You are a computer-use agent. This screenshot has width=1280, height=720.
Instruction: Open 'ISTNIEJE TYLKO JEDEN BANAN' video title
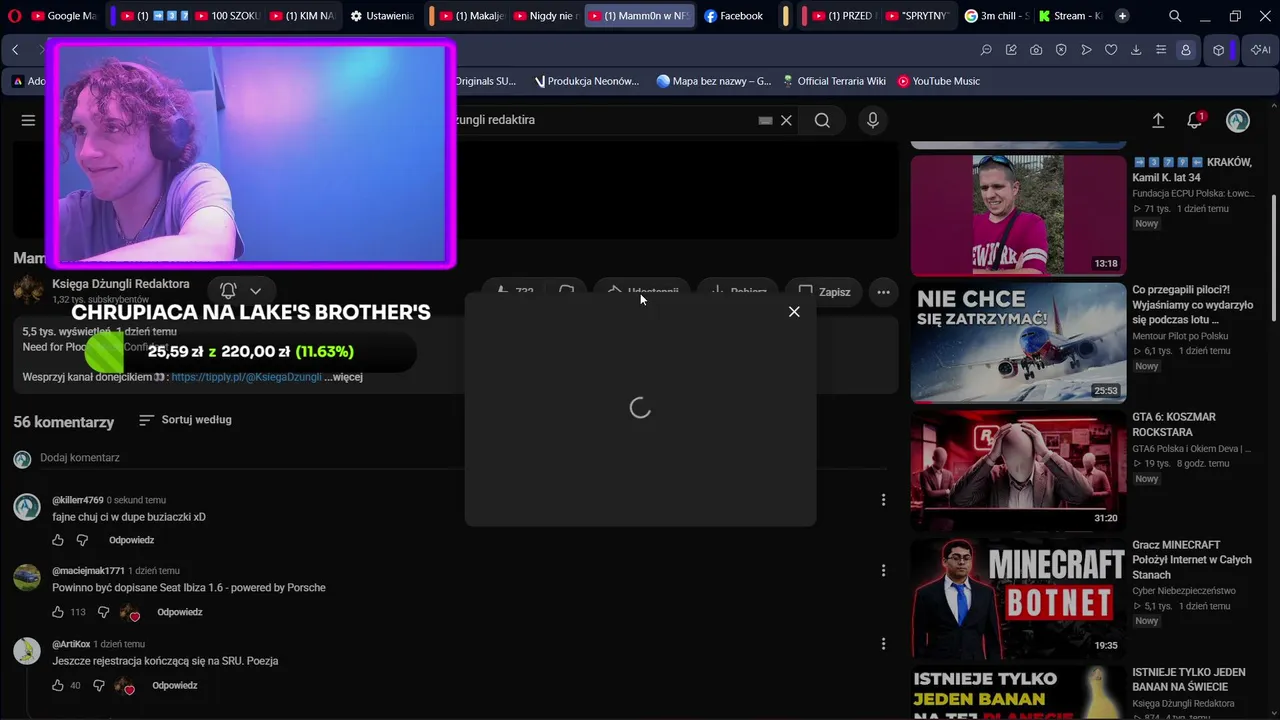coord(1189,680)
